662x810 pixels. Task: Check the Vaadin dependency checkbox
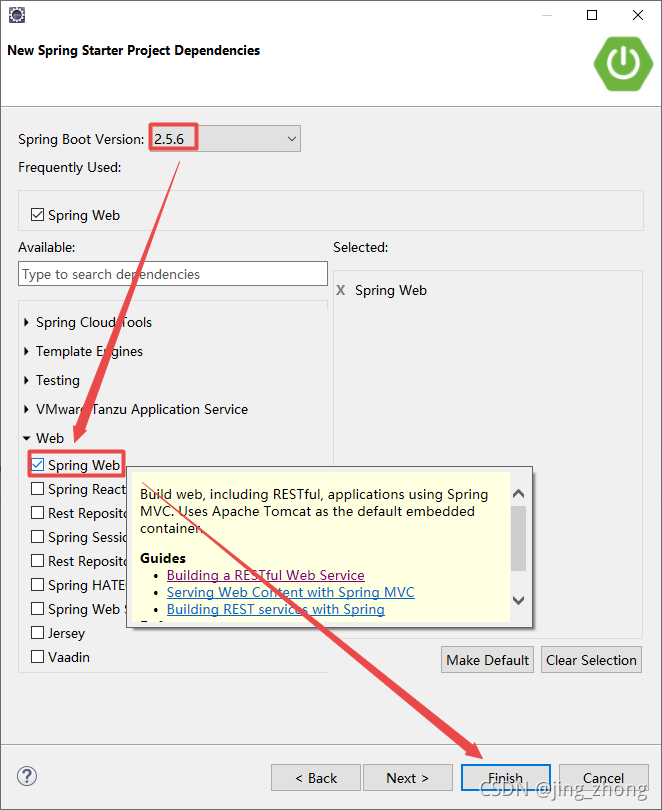[x=37, y=657]
